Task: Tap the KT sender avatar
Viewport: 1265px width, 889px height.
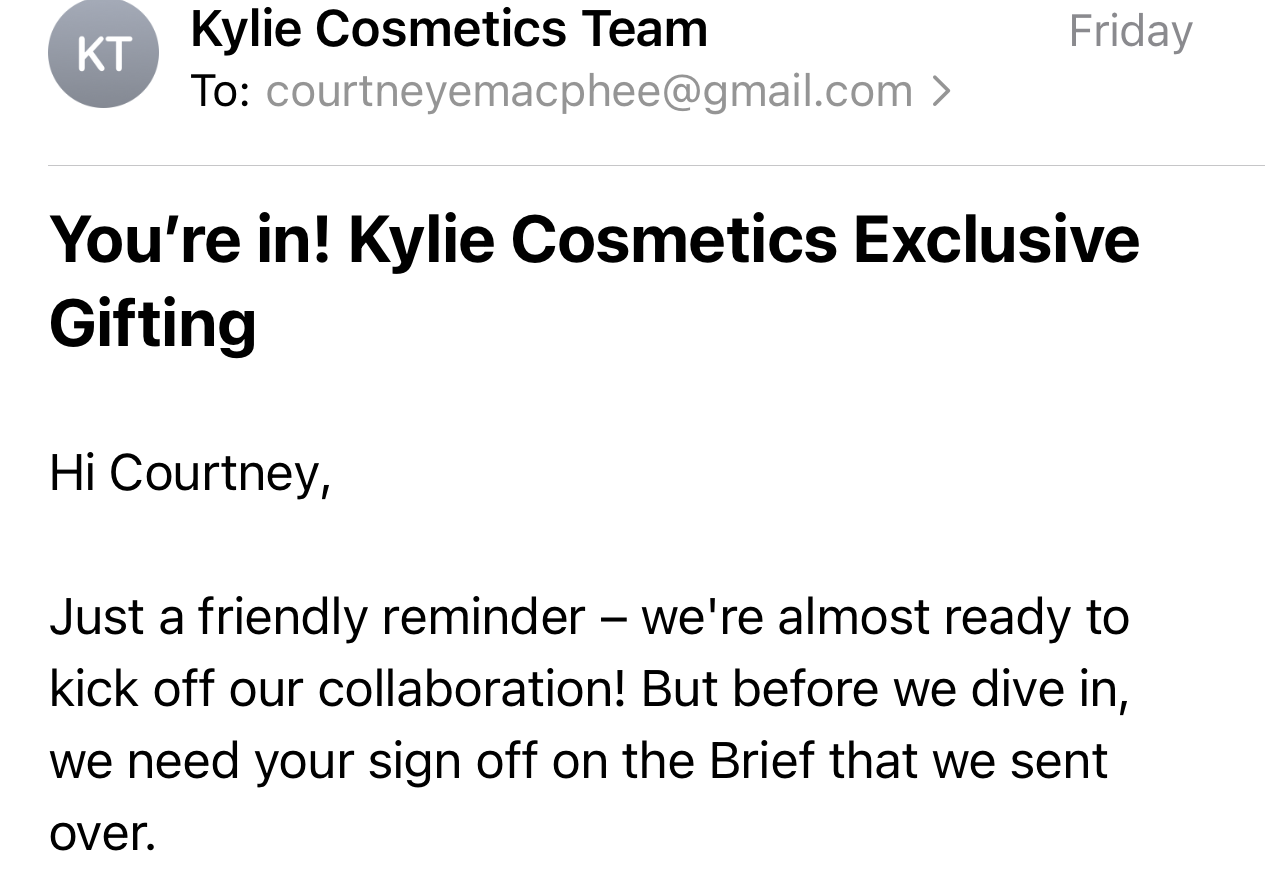Action: click(103, 53)
